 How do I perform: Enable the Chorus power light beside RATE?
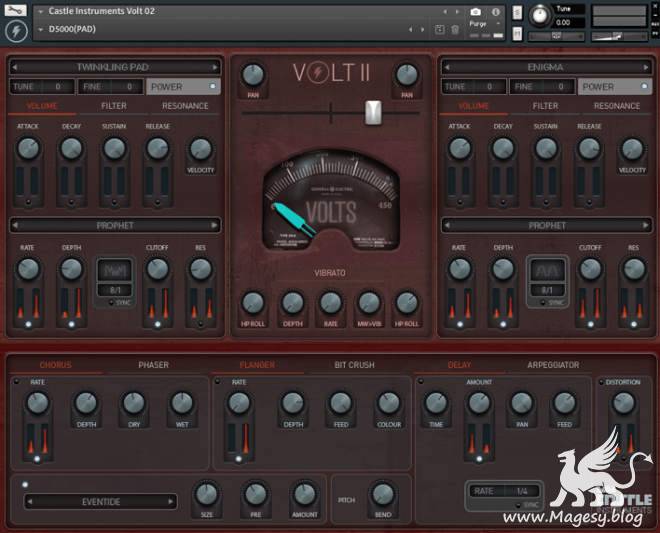pos(16,382)
